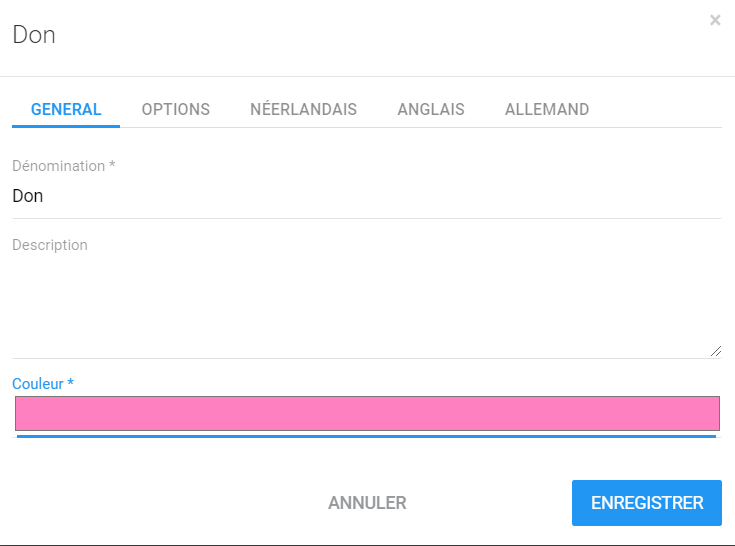The image size is (735, 546).
Task: Show the ALLEMAND tab
Action: 547,110
